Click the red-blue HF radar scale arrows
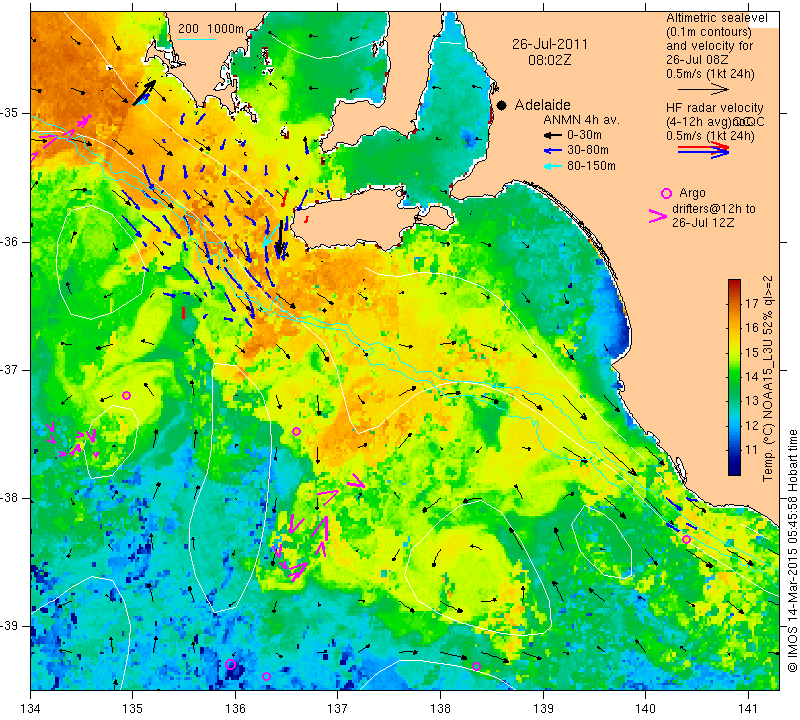Image resolution: width=800 pixels, height=720 pixels. click(703, 150)
